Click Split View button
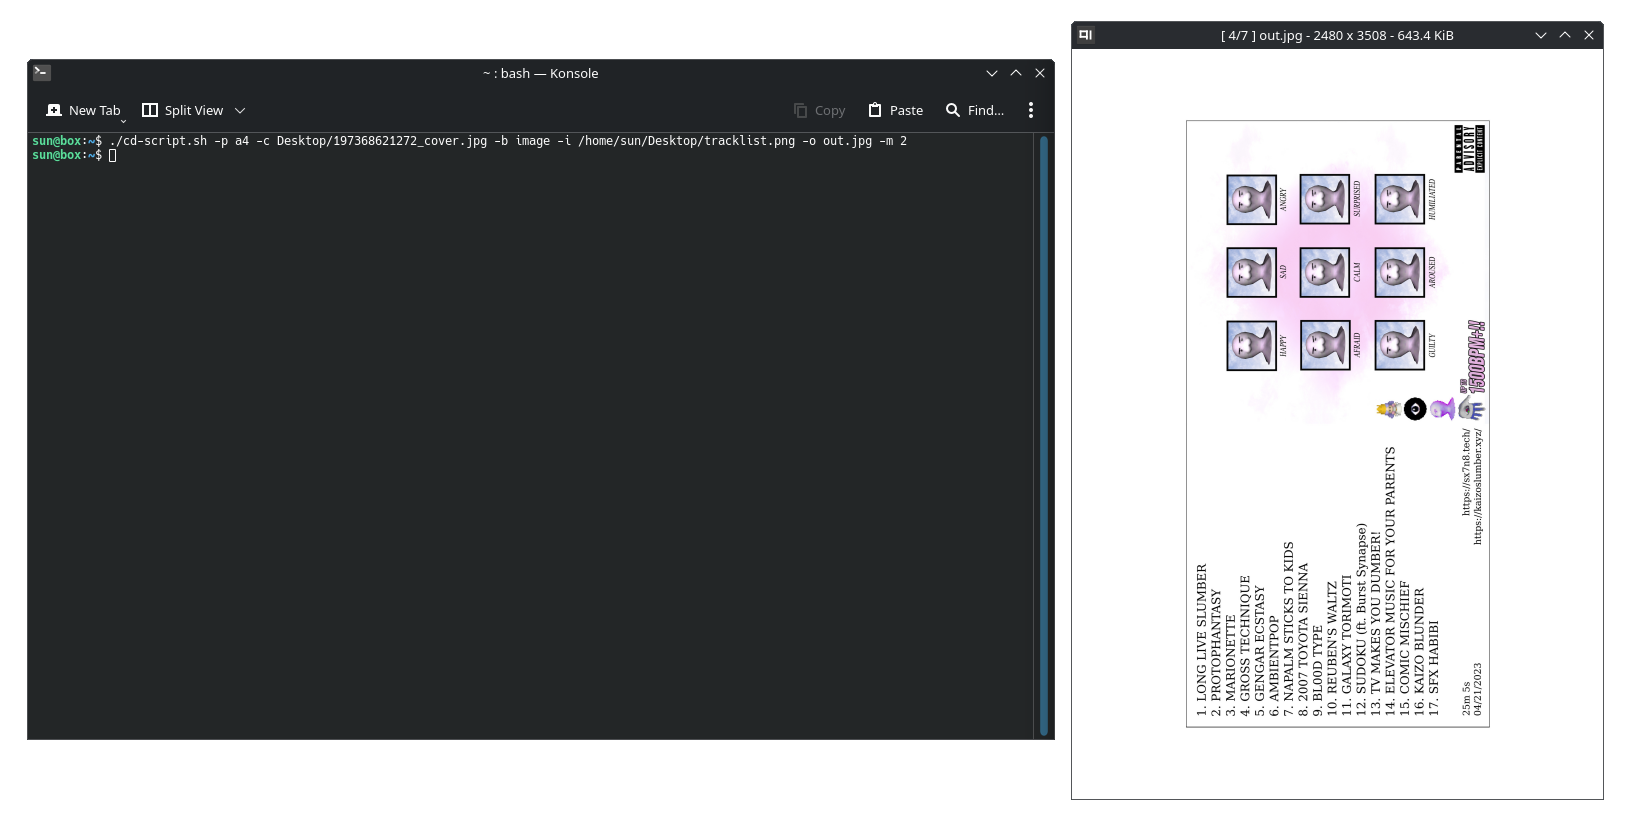The height and width of the screenshot is (823, 1628). pyautogui.click(x=183, y=110)
